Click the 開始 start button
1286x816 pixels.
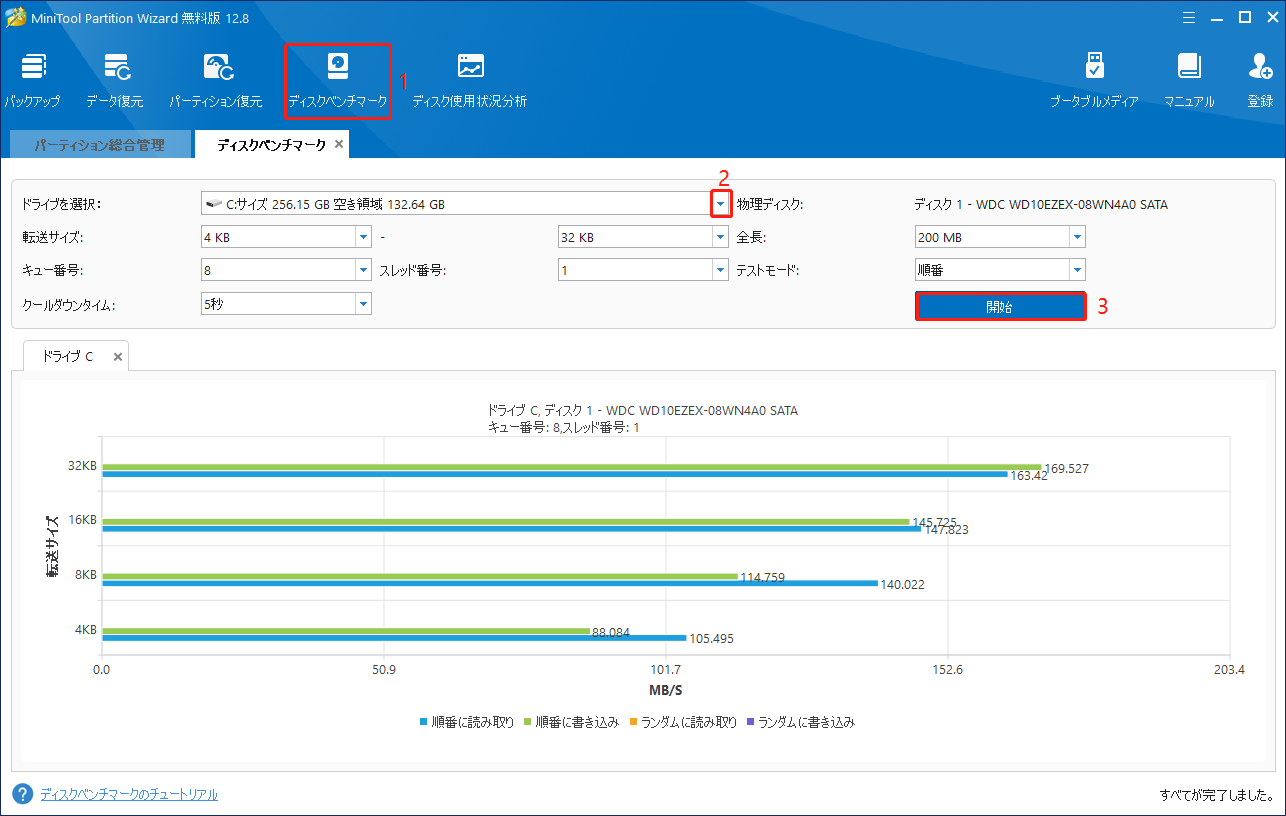1000,306
